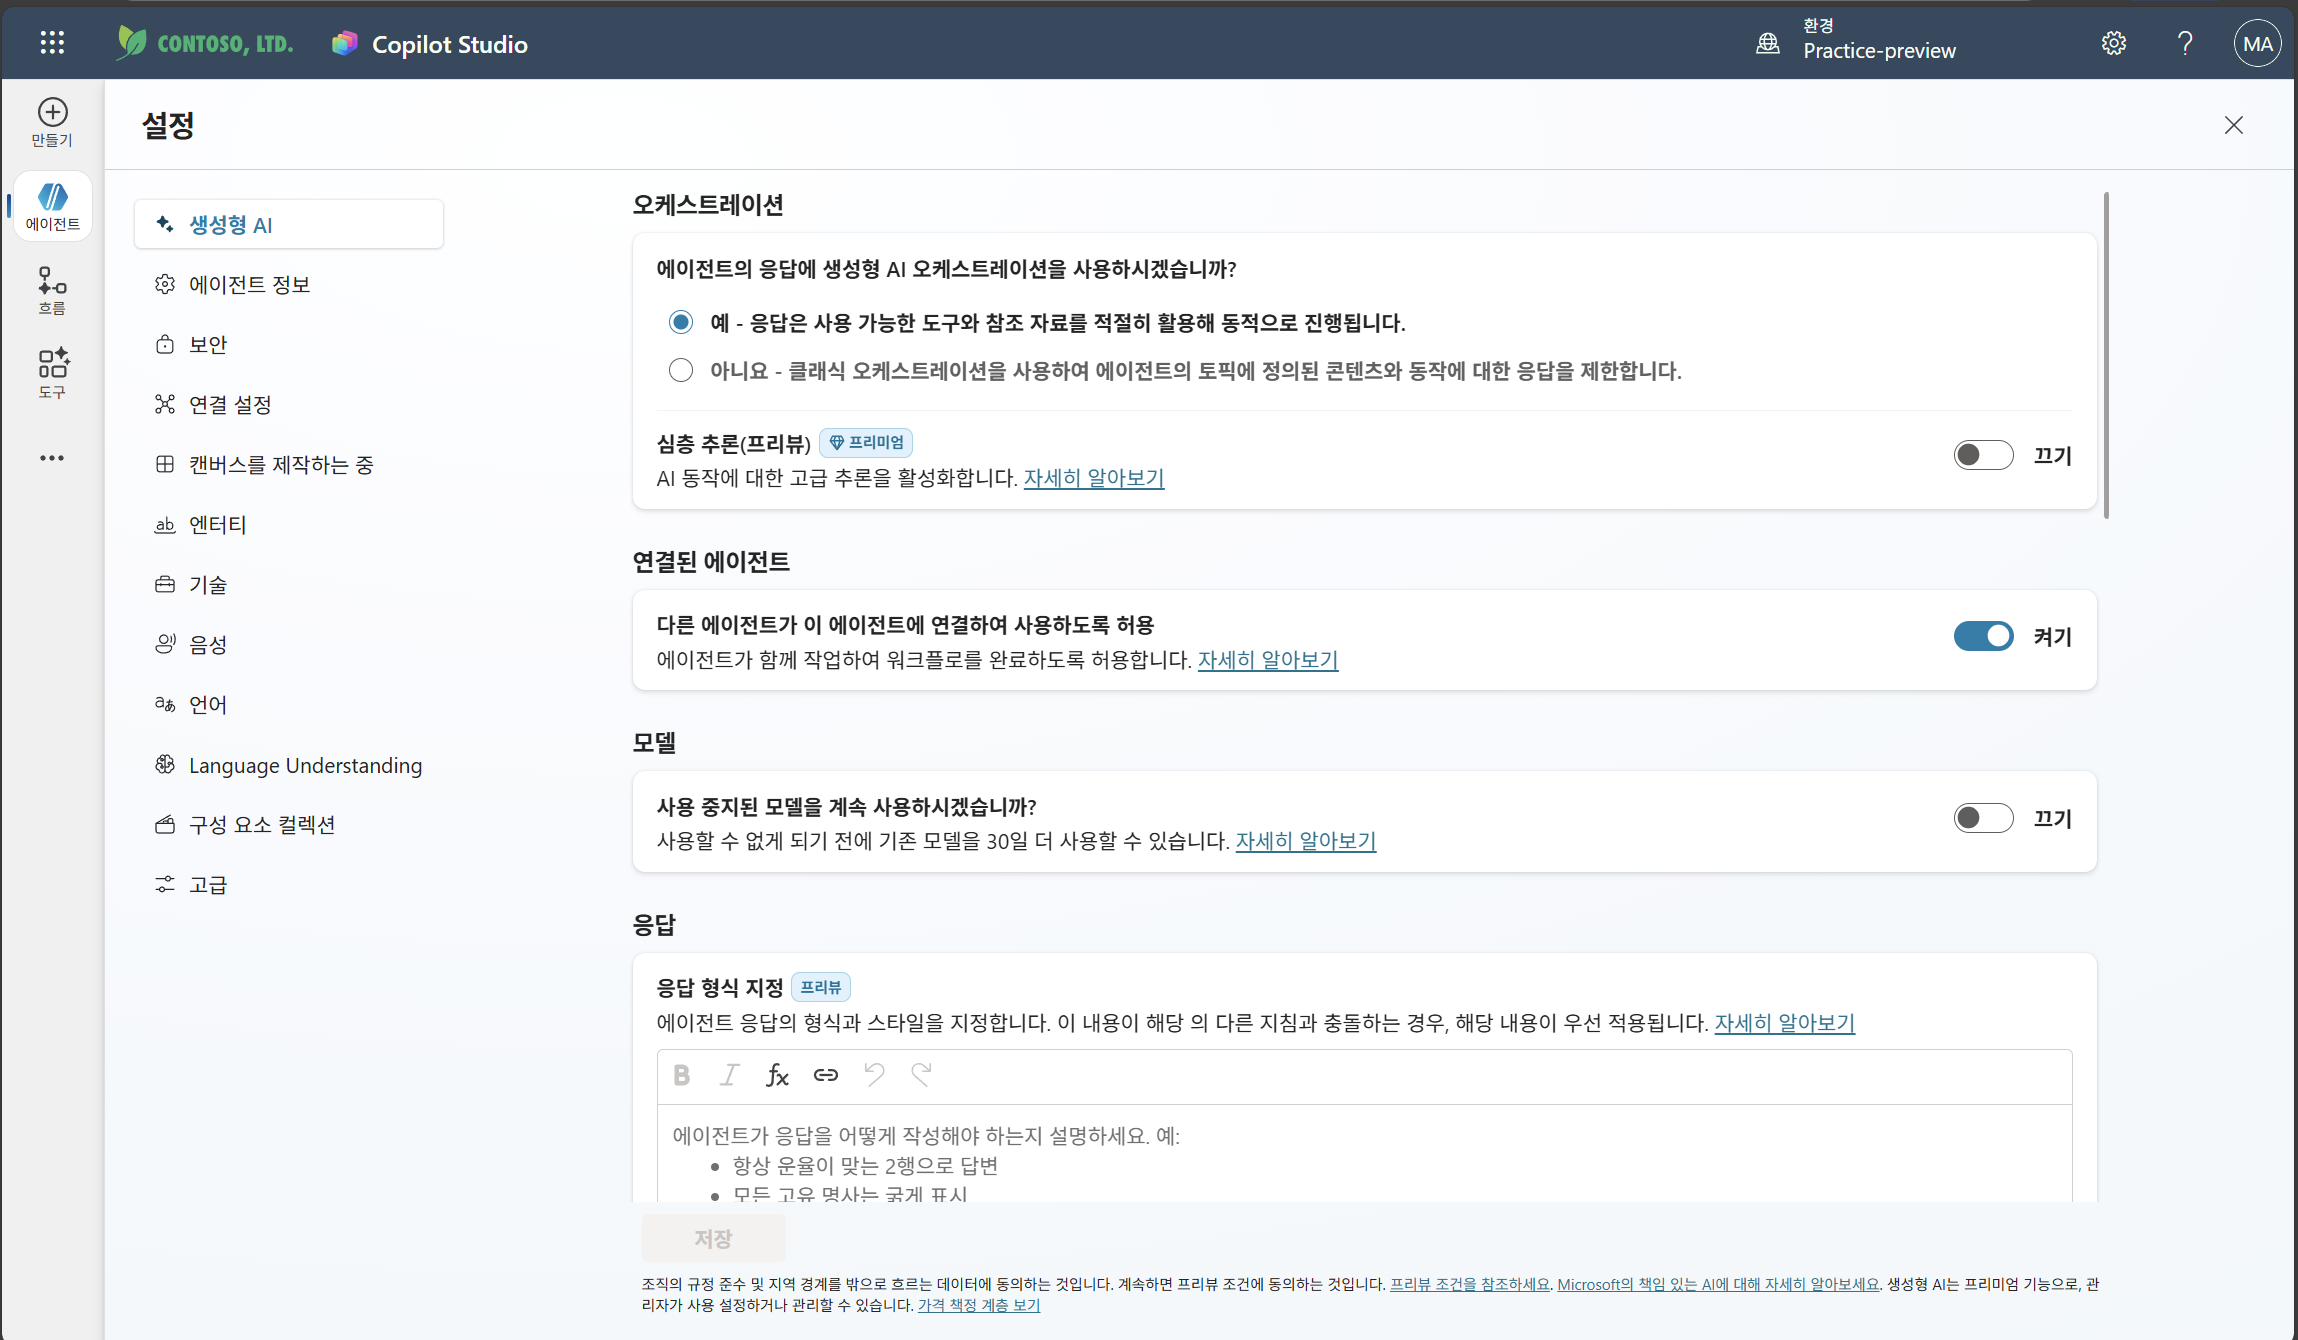This screenshot has height=1340, width=2298.
Task: Open 자세히 알아보기 link for 응답 형식
Action: pos(1785,1023)
